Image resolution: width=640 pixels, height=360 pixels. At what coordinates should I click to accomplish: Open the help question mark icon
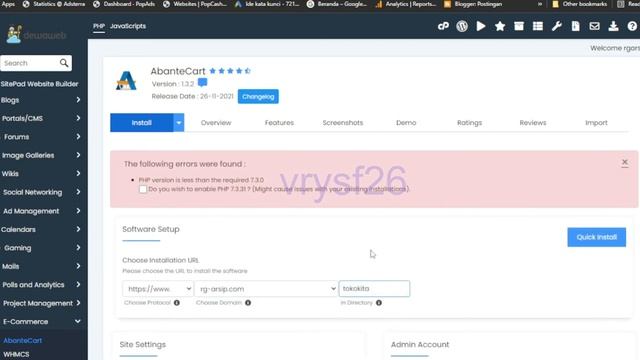[x=632, y=26]
